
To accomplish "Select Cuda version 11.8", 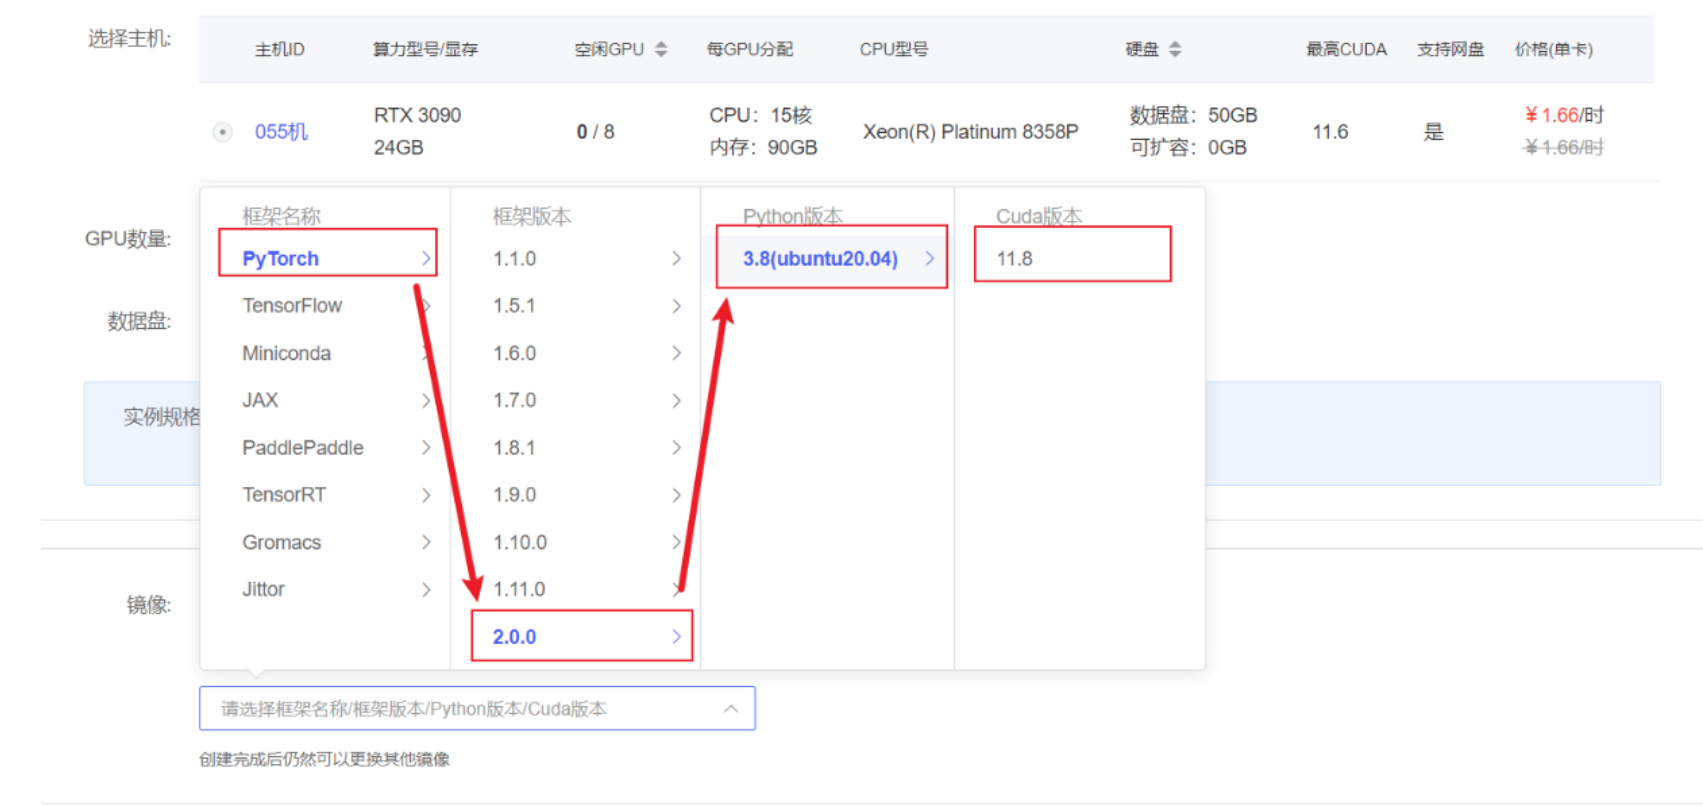I will (1015, 259).
